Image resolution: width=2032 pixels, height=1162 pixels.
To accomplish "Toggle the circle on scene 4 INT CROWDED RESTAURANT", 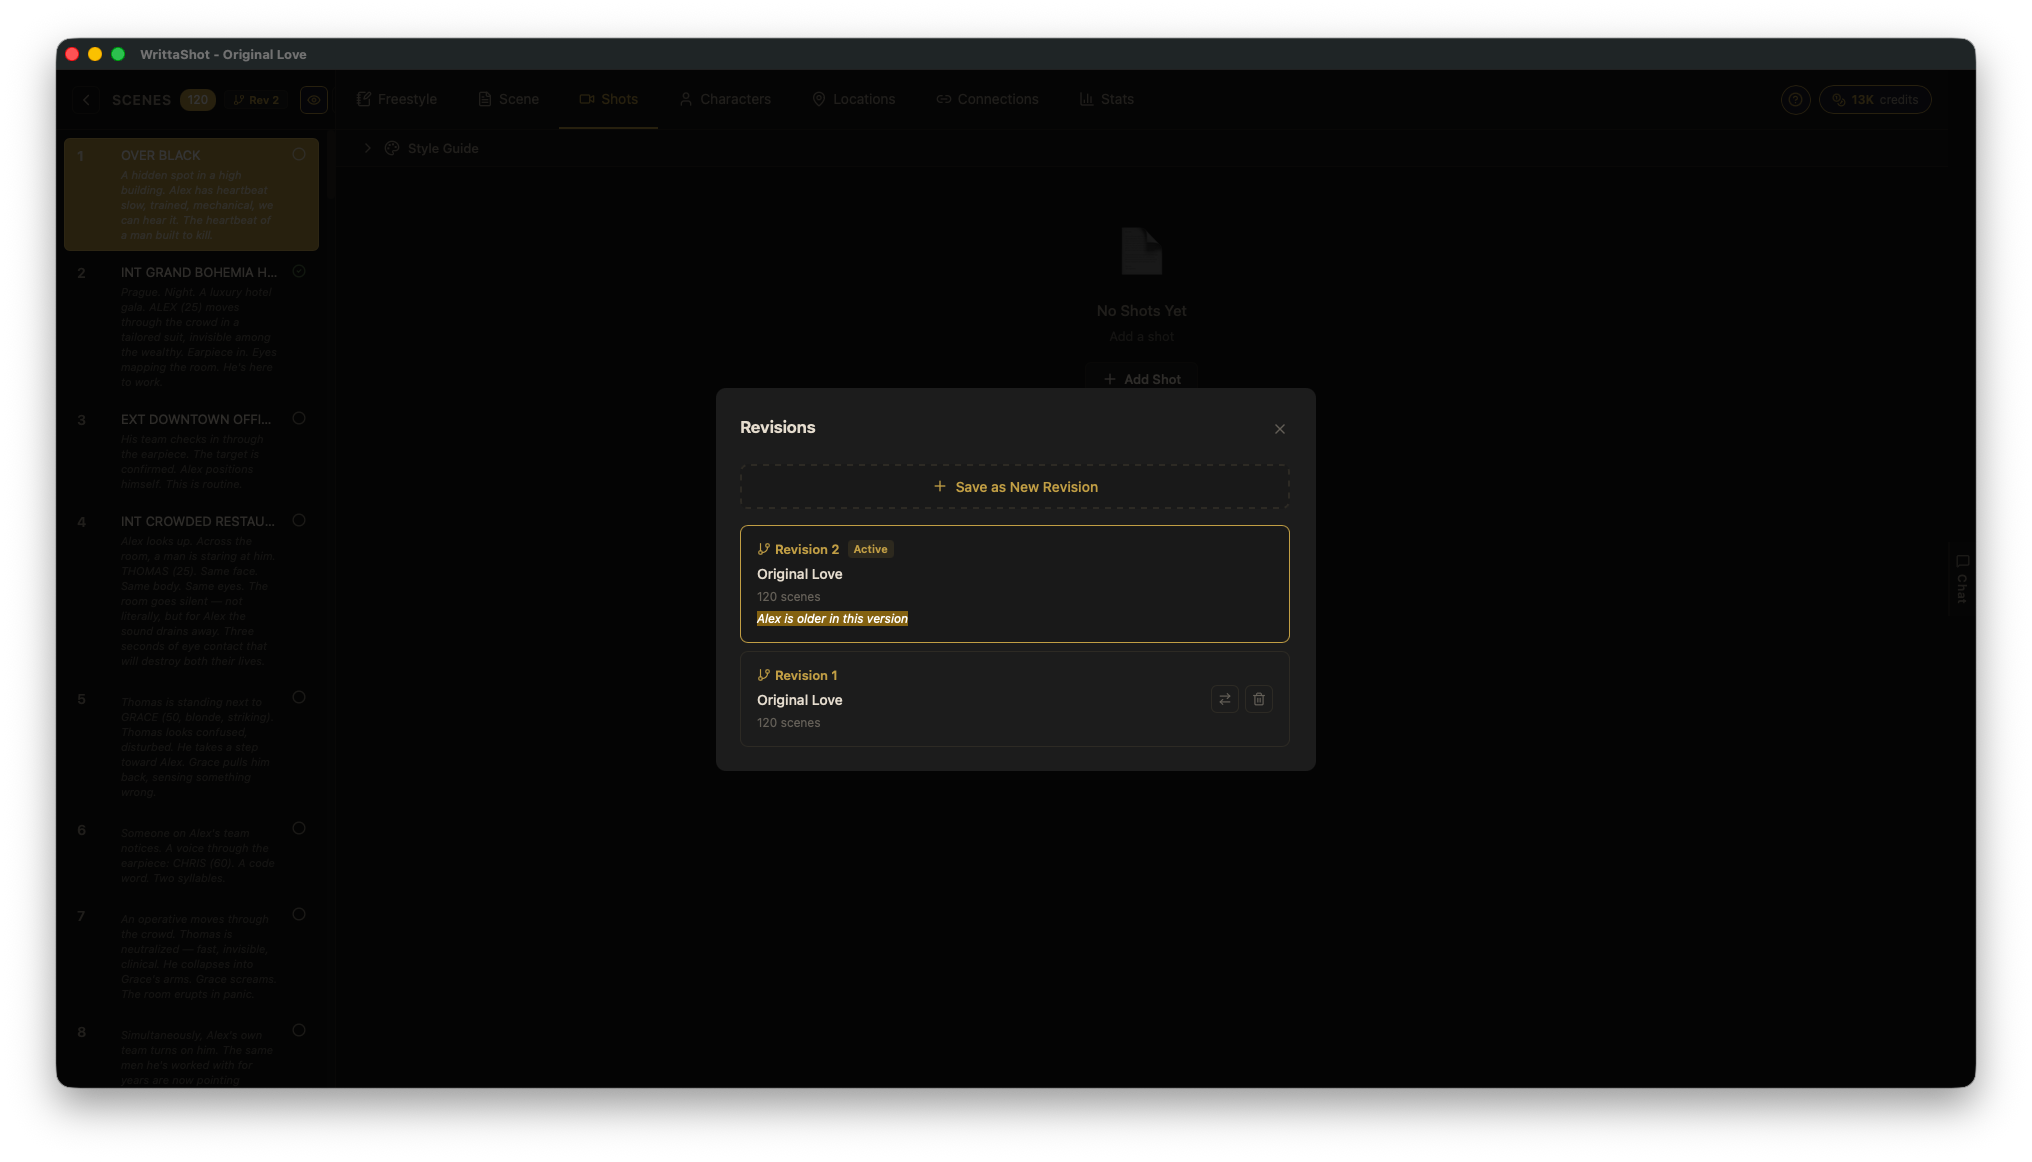I will point(299,521).
